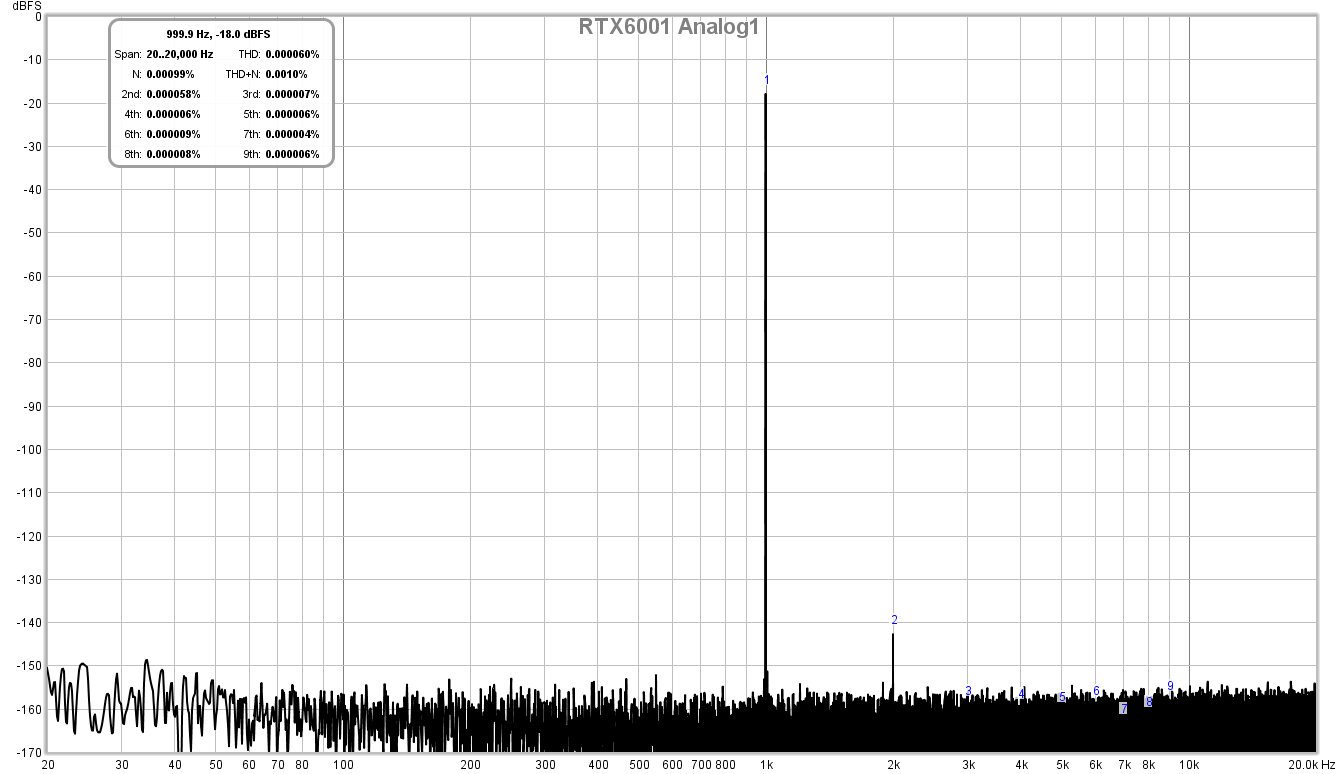Click the 4th harmonic marker near 4k
The width and height of the screenshot is (1339, 774).
click(1021, 693)
